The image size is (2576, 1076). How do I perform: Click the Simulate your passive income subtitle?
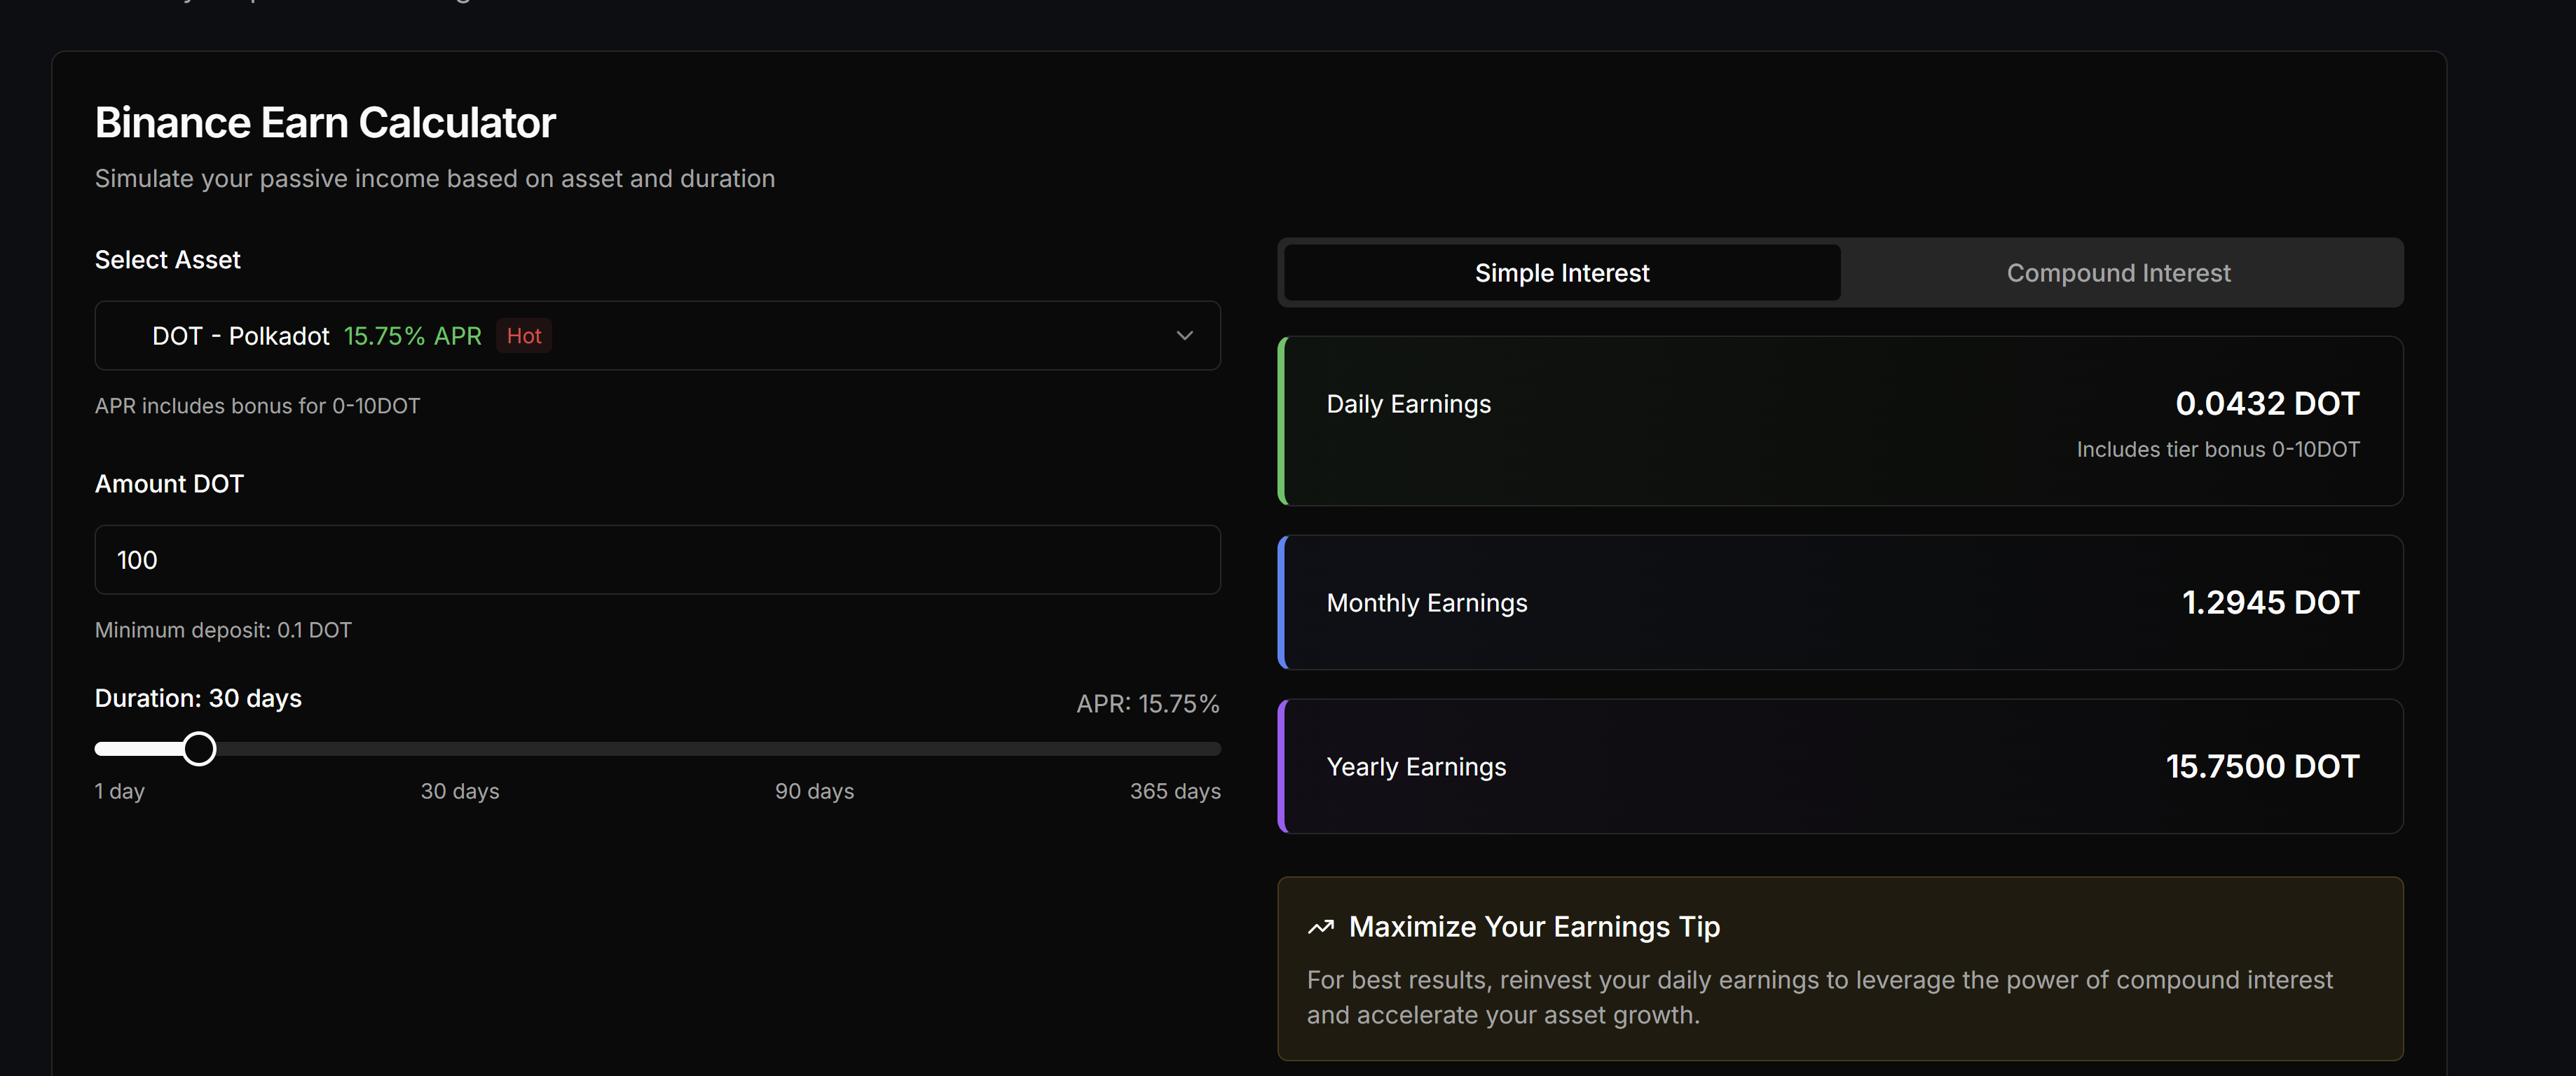tap(435, 178)
